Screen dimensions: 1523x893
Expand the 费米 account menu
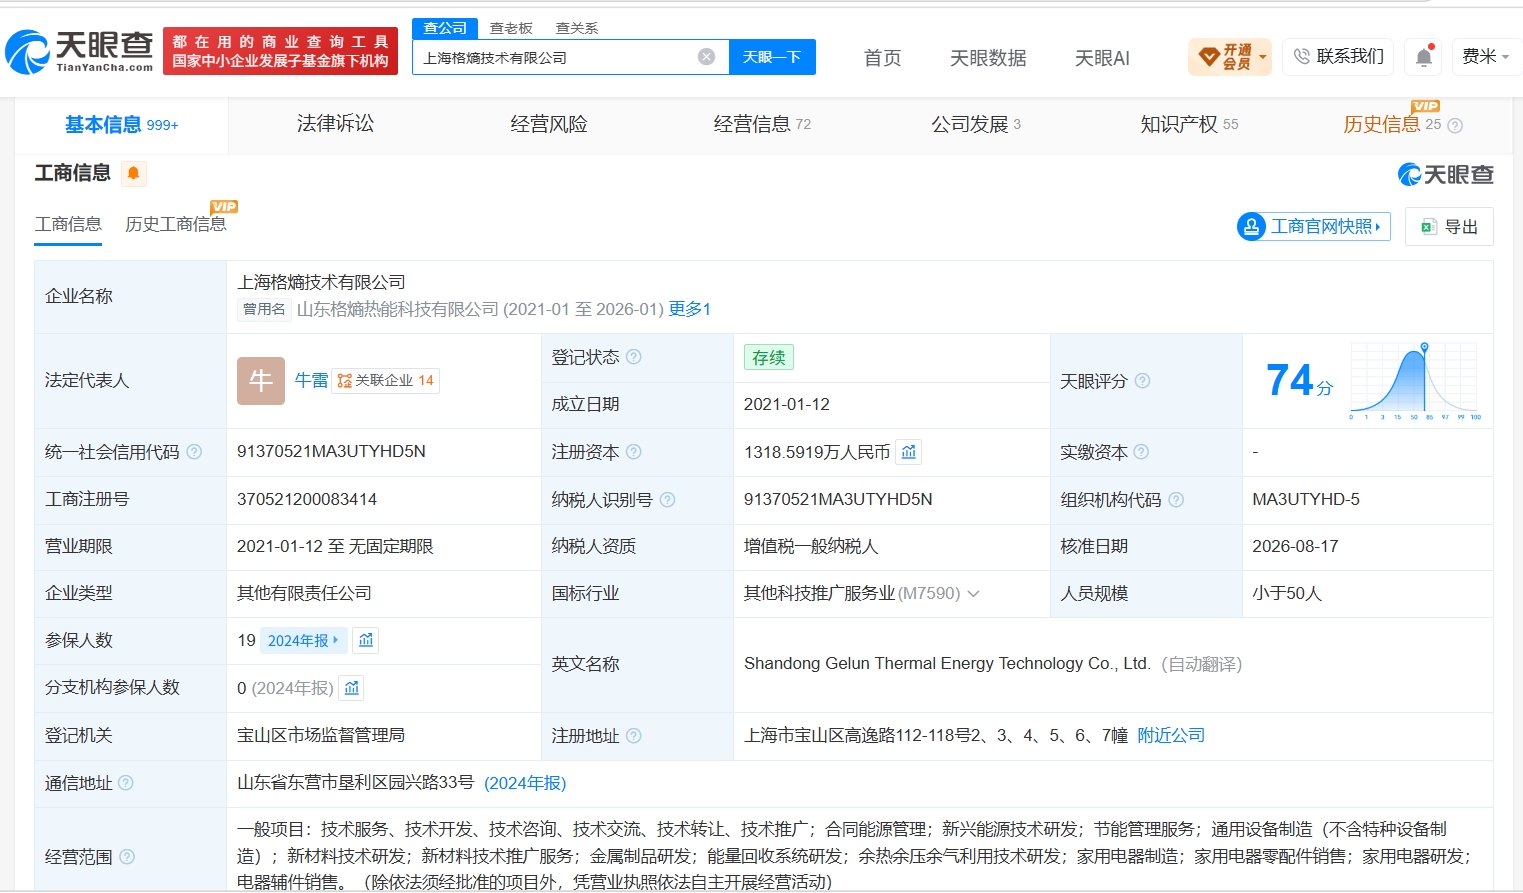(1485, 57)
